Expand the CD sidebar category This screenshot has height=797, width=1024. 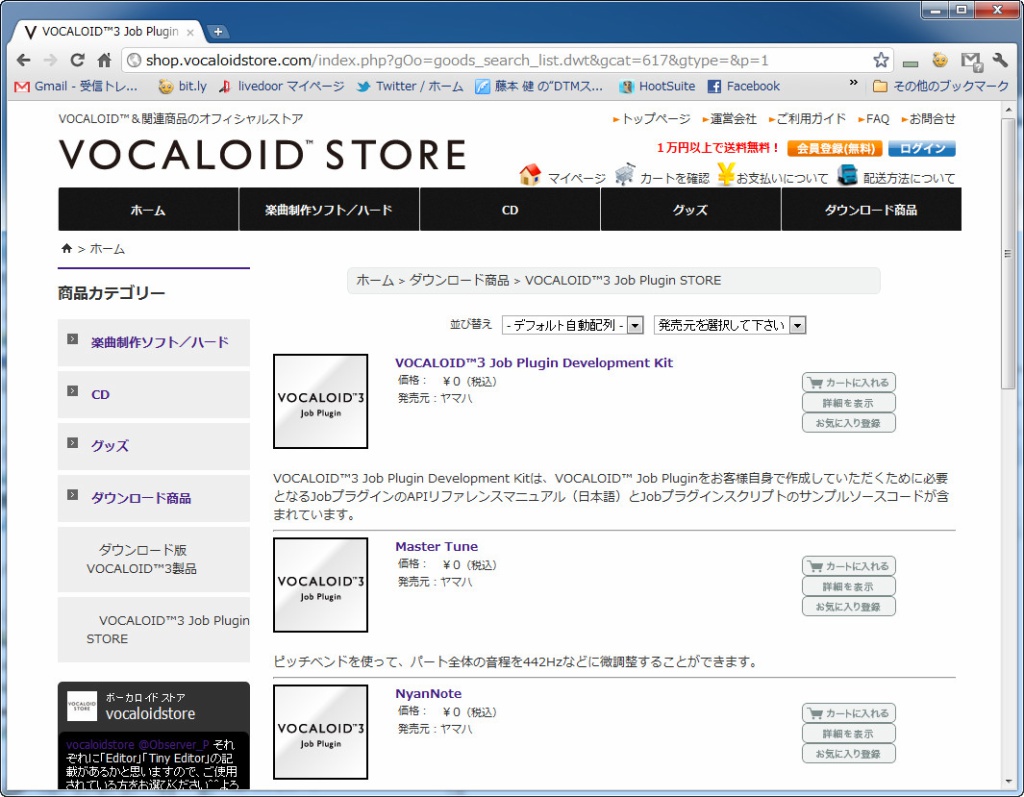(153, 395)
